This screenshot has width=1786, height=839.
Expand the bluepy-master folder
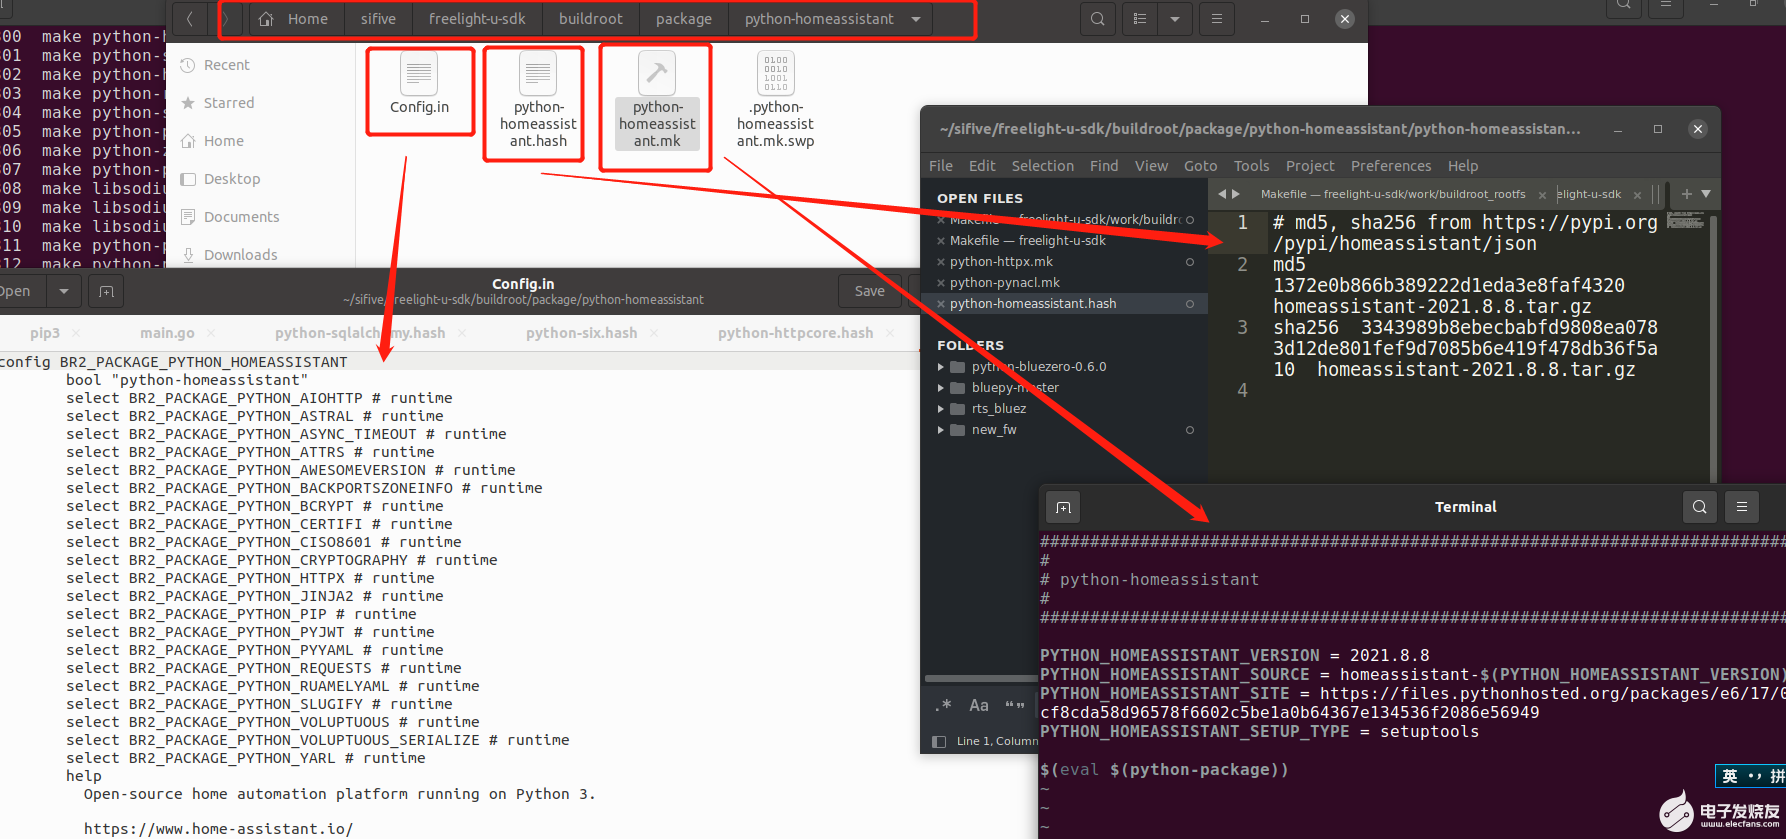[x=941, y=388]
